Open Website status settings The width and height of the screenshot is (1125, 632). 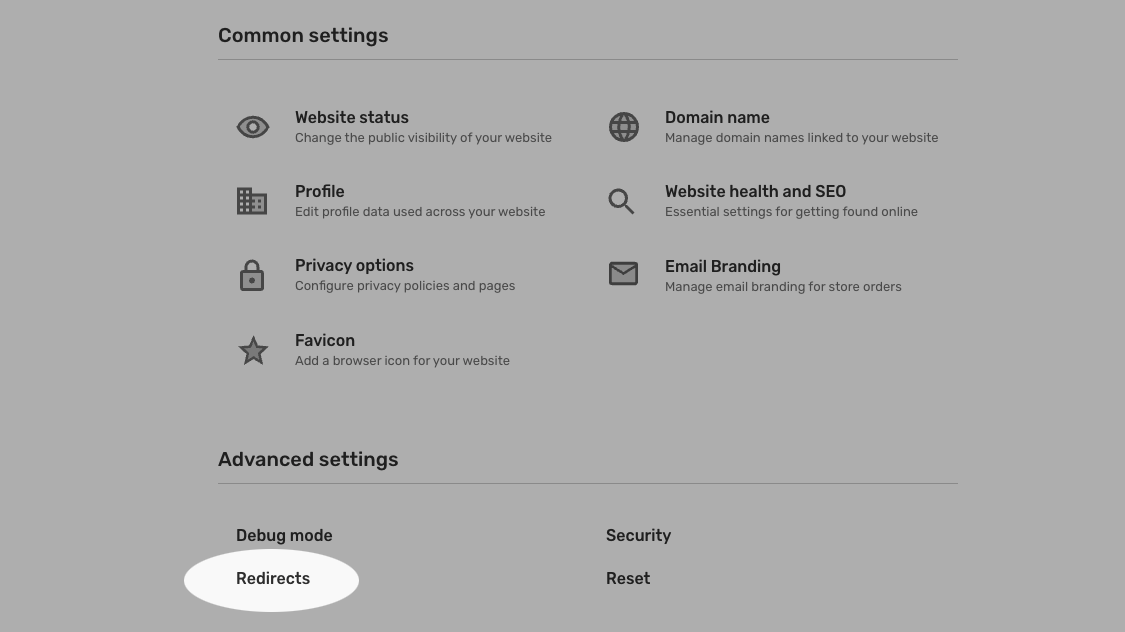352,118
